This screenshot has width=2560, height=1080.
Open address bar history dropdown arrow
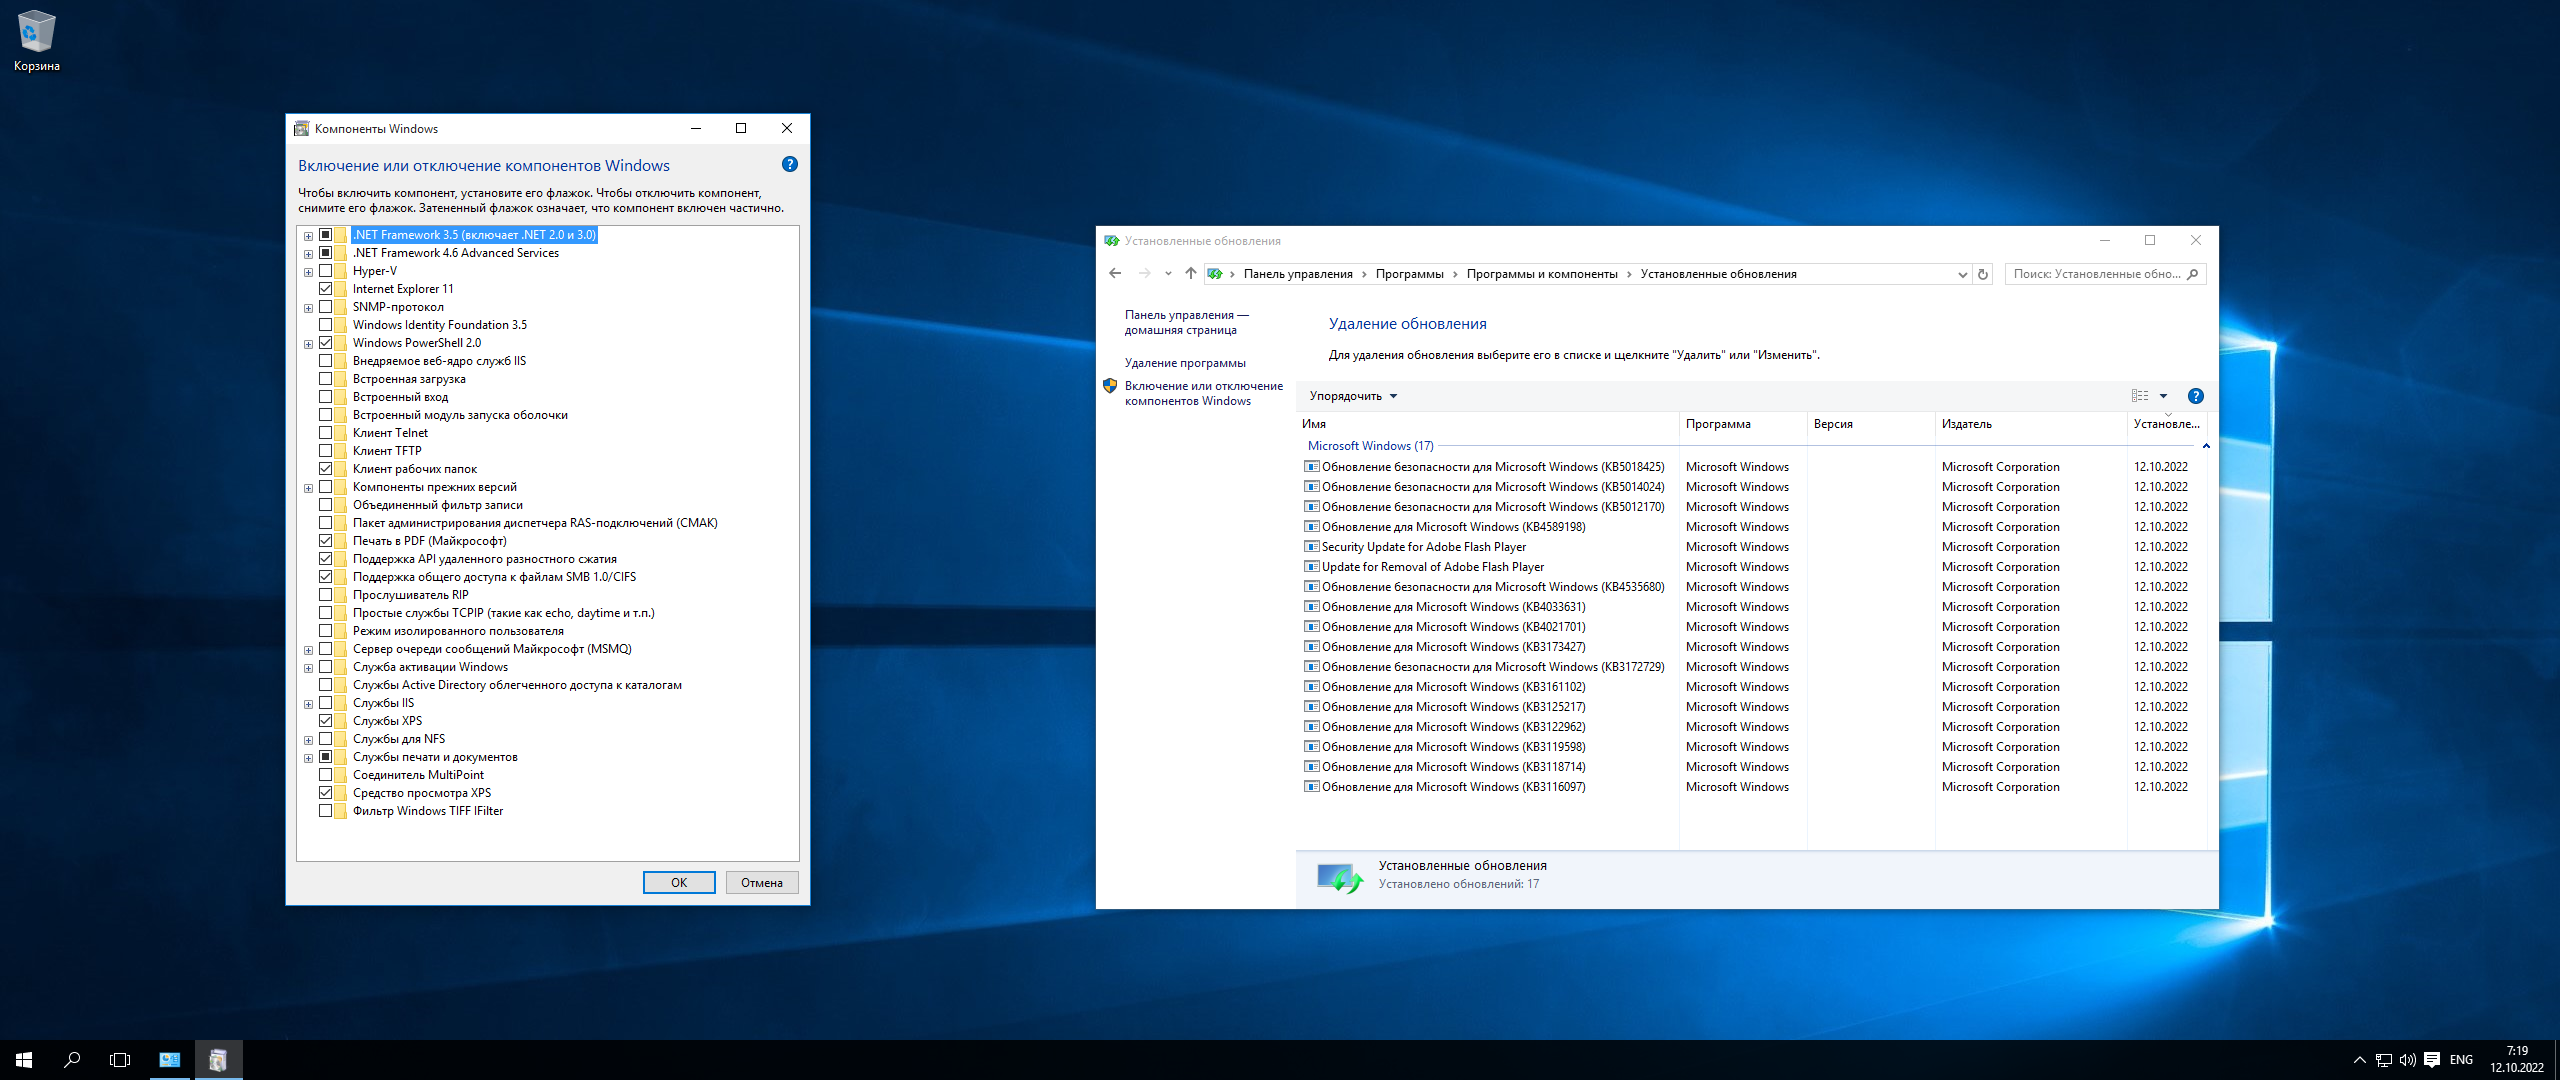pos(1962,274)
